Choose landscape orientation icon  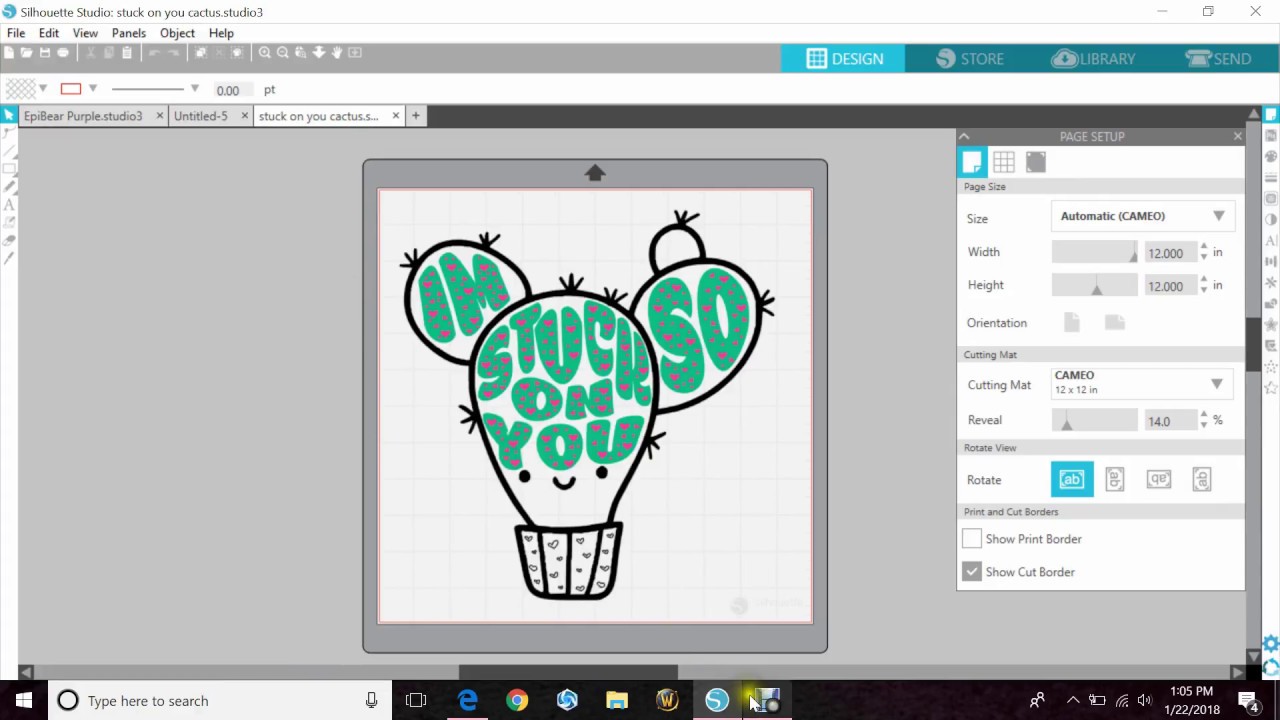1115,322
